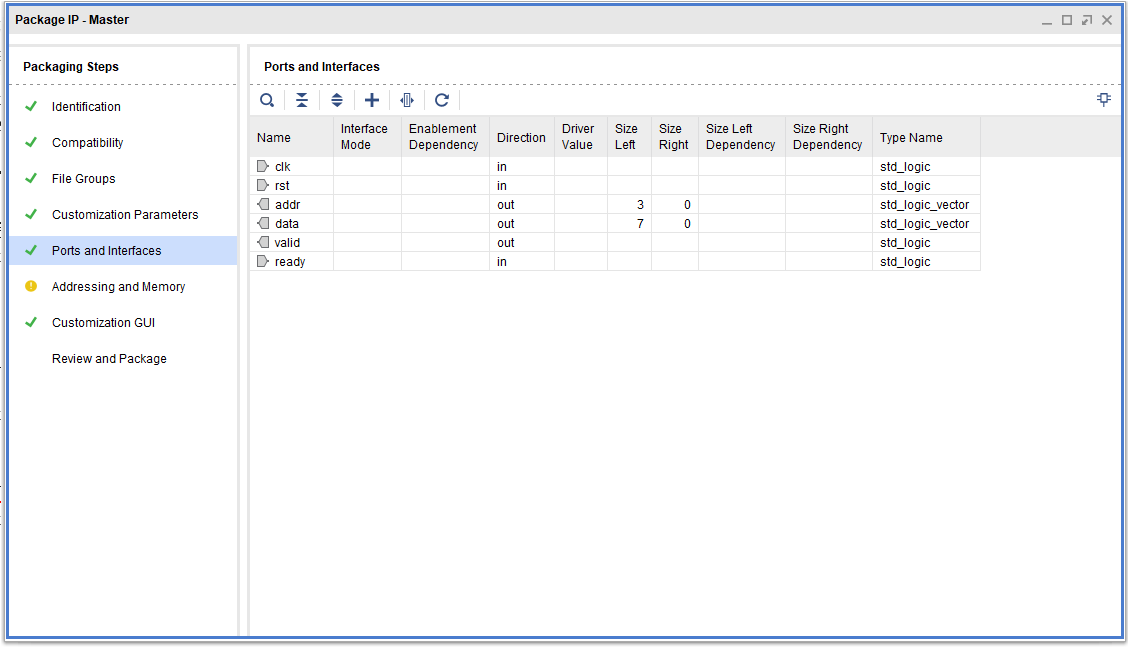Sort by the Direction column header
This screenshot has height=647, width=1128.
click(x=522, y=137)
